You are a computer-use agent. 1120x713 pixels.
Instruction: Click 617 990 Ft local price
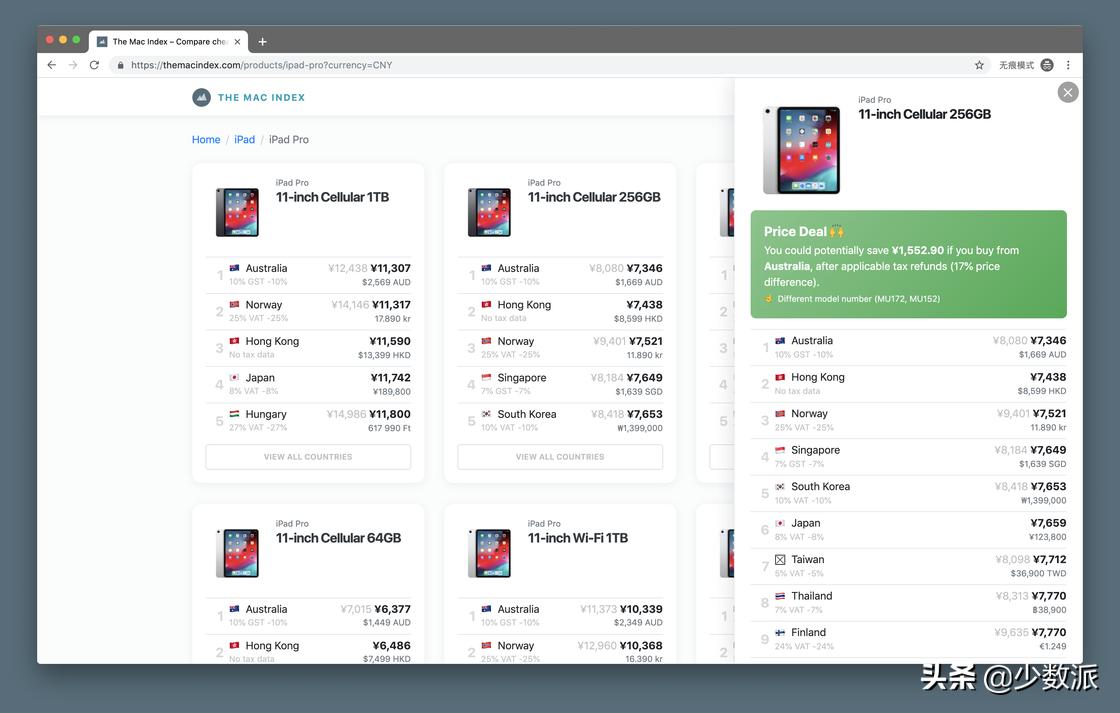point(389,428)
